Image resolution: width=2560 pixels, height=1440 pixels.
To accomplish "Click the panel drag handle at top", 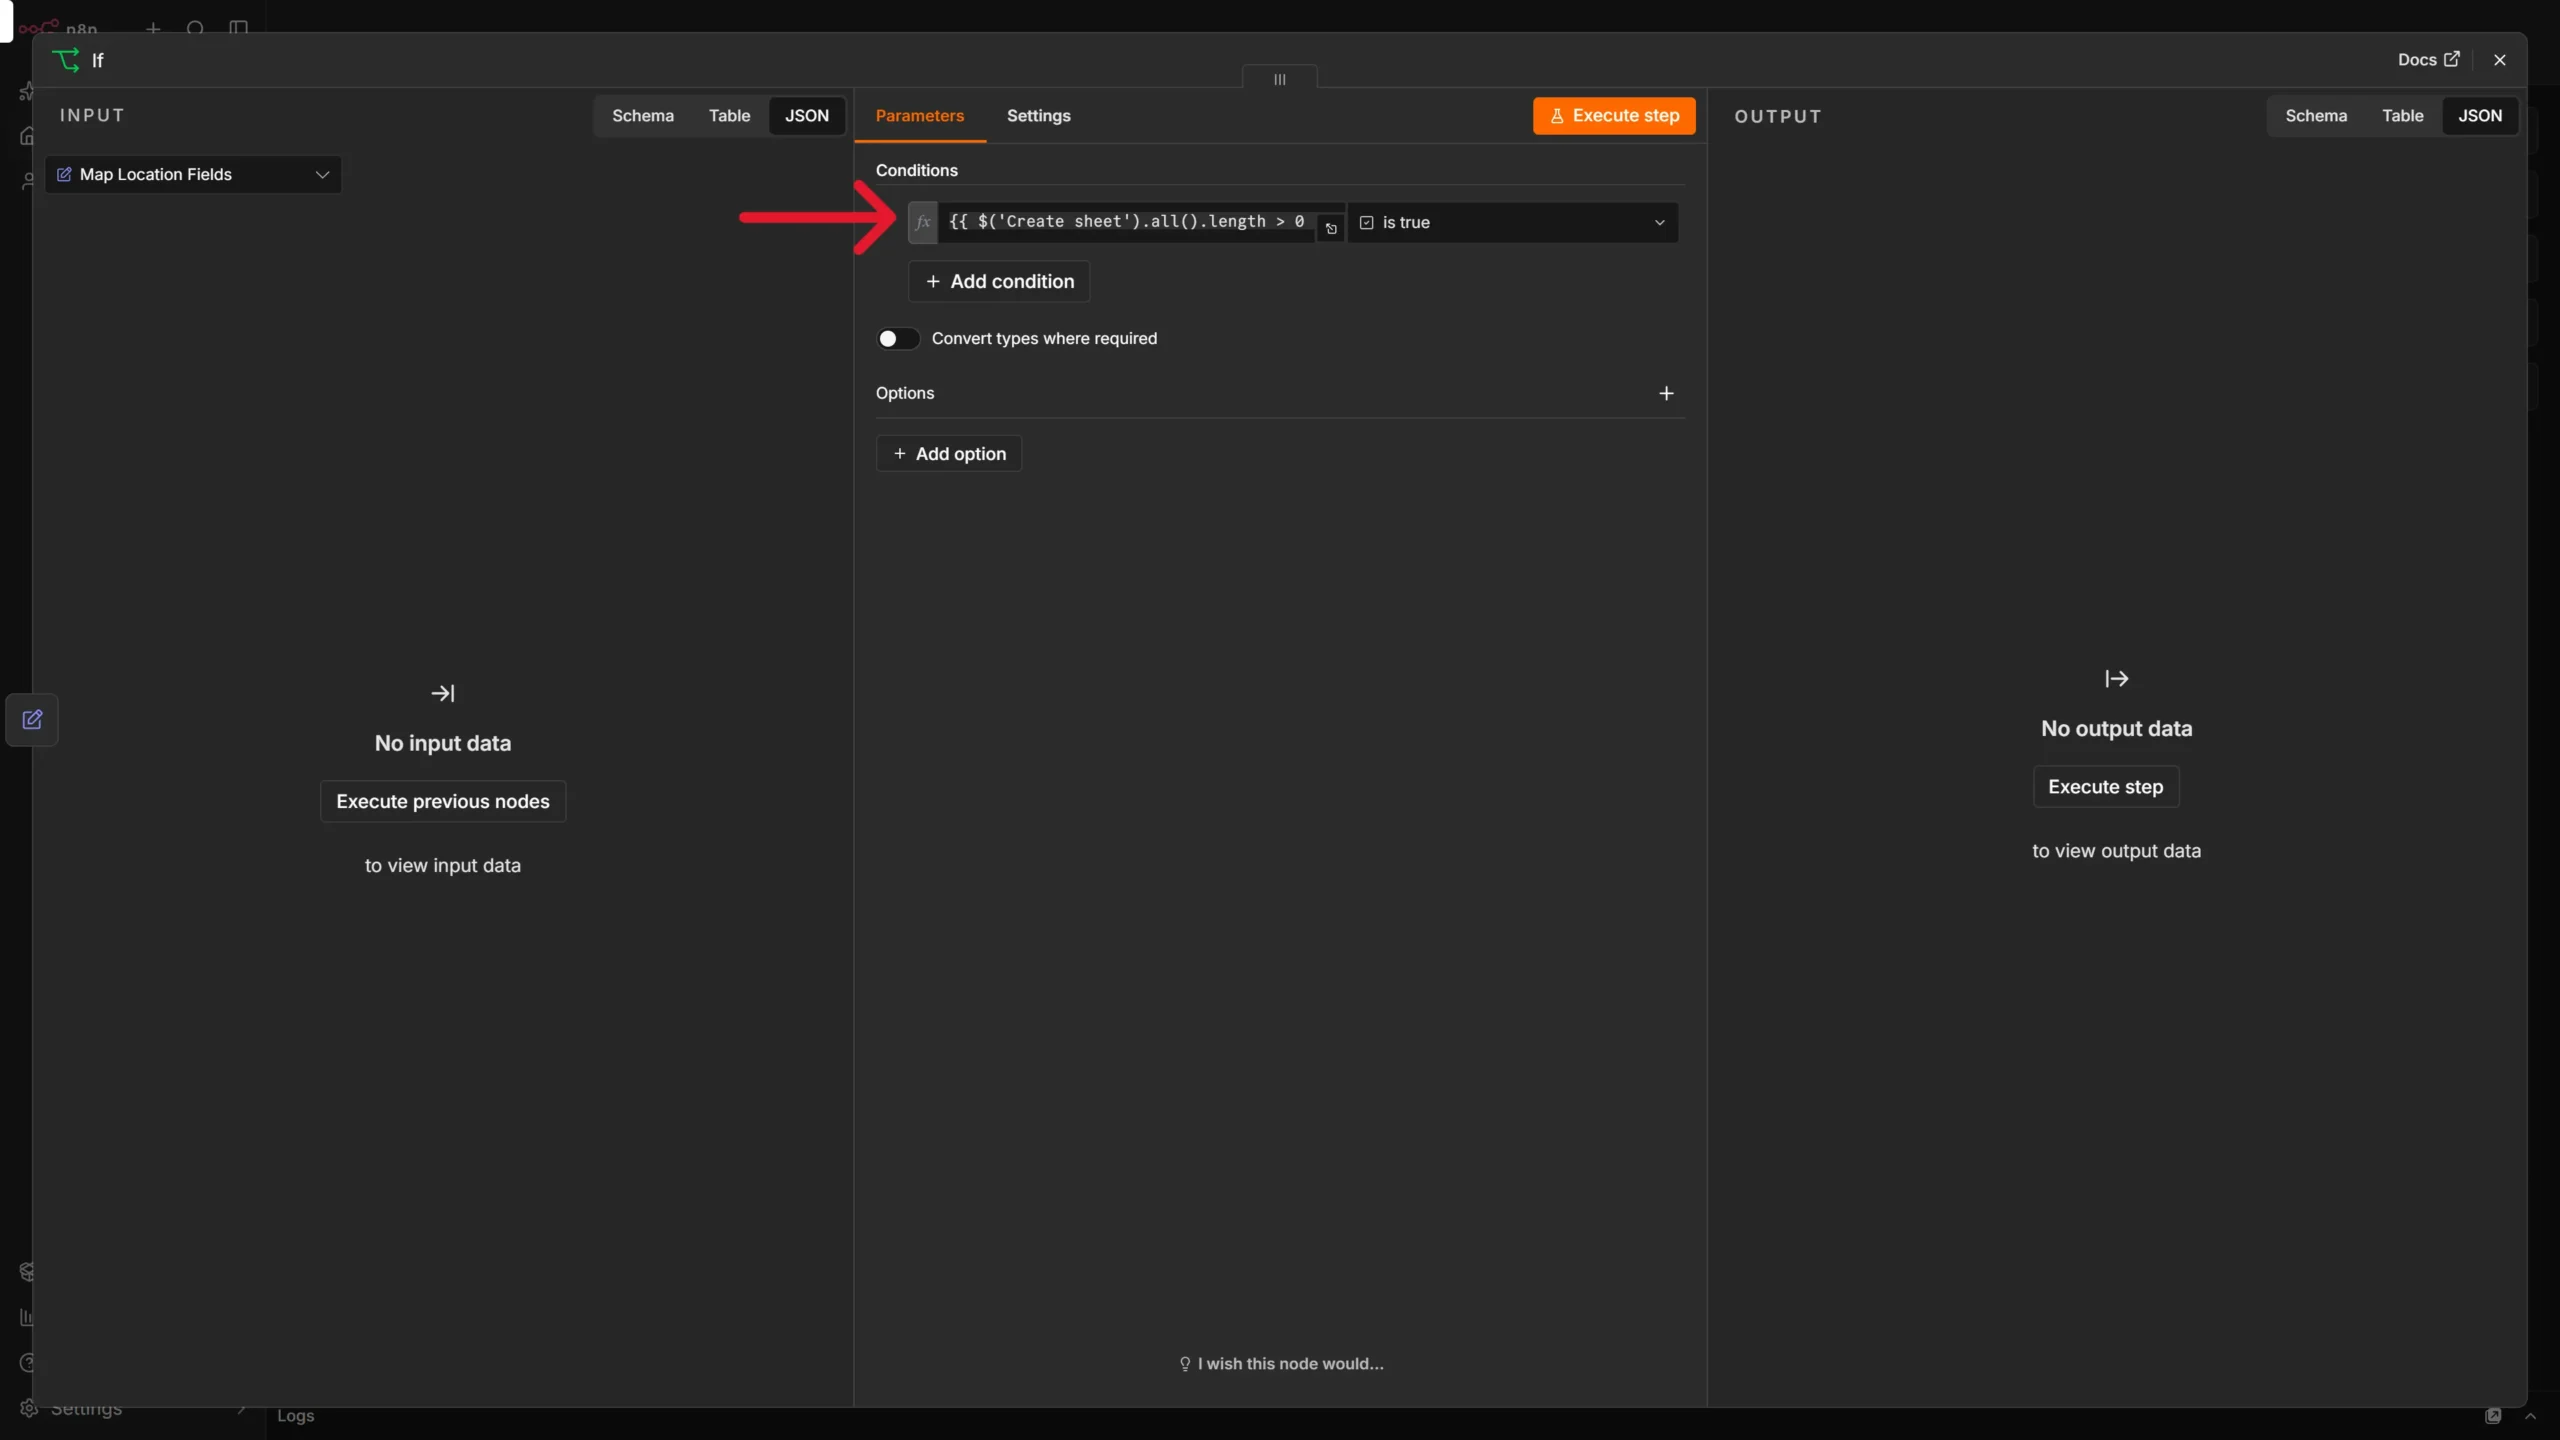I will tap(1279, 79).
